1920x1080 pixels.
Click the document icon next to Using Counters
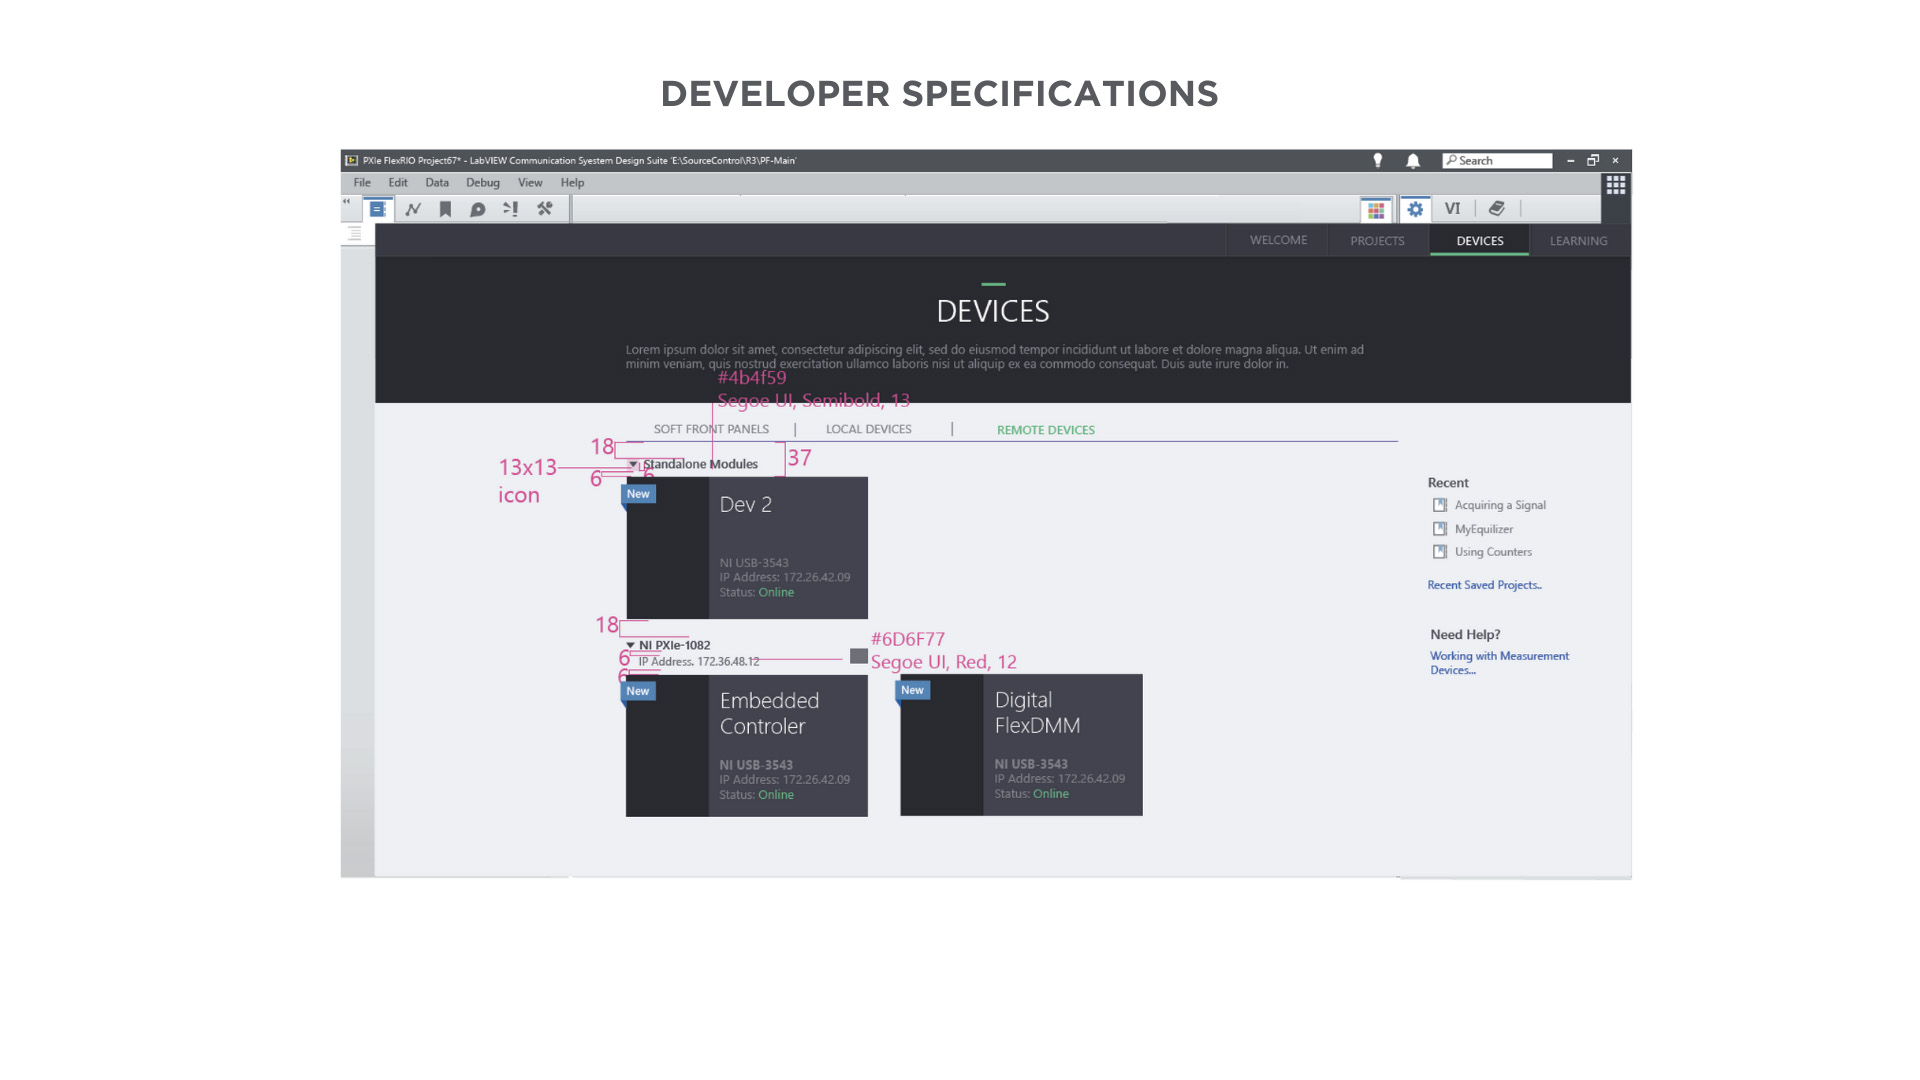[1440, 552]
